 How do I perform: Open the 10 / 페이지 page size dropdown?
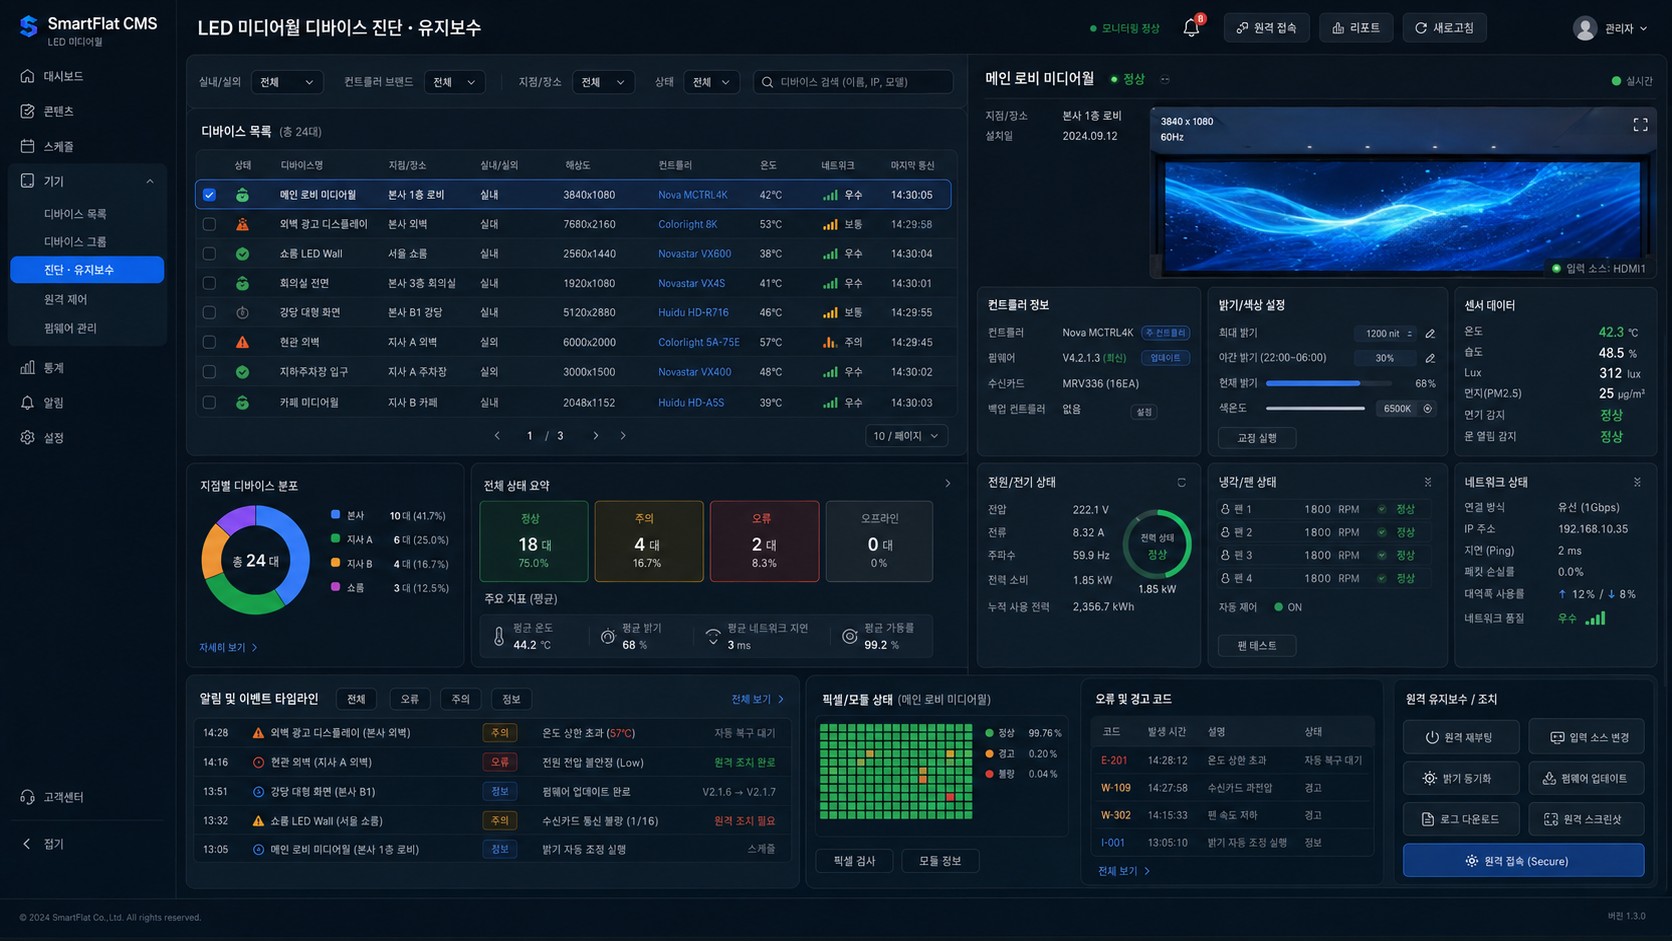(906, 436)
